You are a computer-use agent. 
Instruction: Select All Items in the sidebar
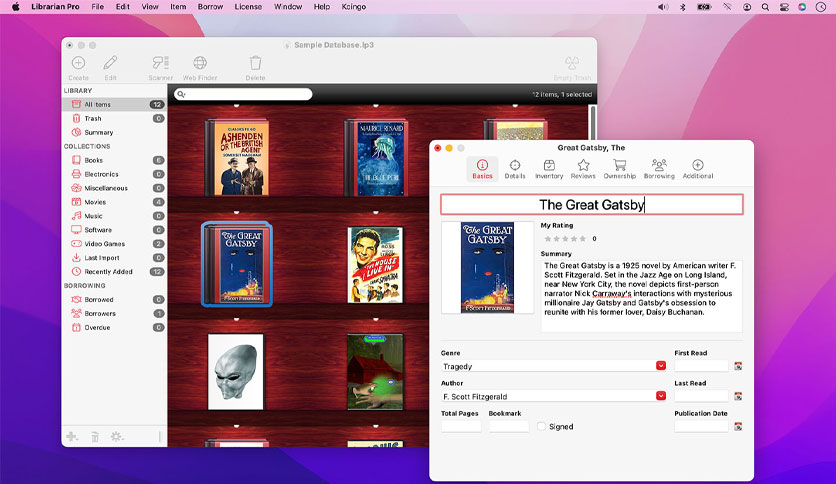(115, 104)
